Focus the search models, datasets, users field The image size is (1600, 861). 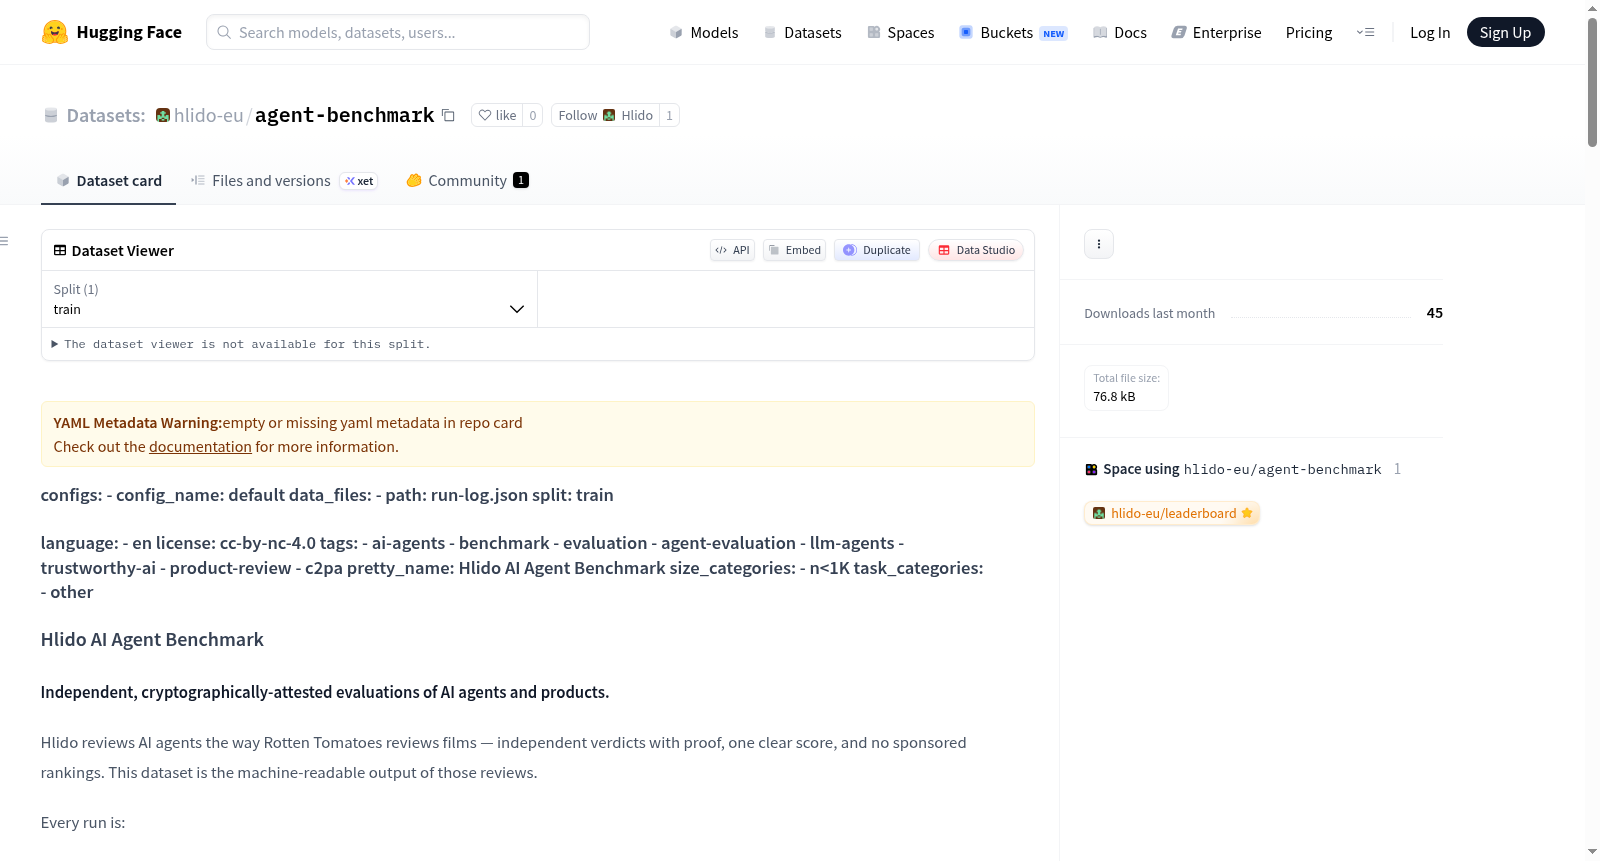tap(398, 32)
